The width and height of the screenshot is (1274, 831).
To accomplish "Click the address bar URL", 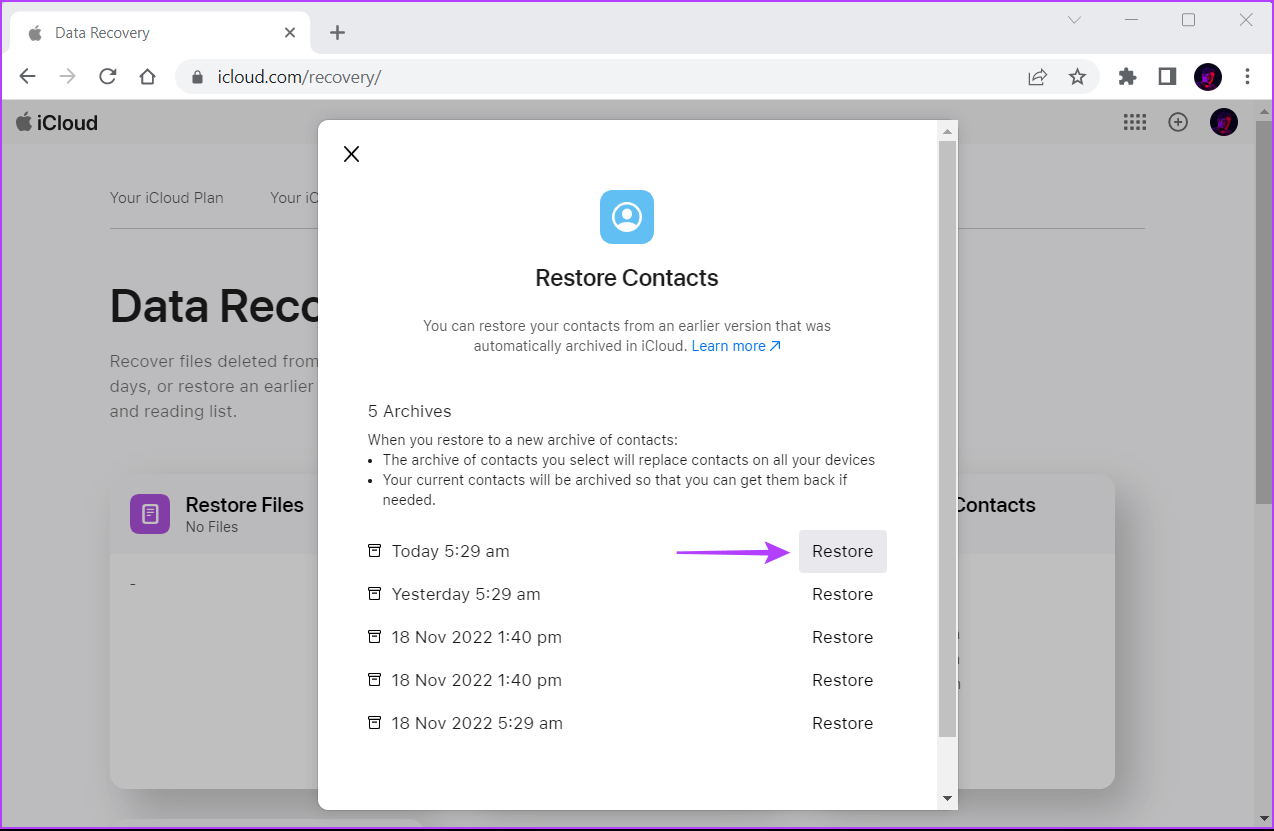I will click(x=299, y=77).
